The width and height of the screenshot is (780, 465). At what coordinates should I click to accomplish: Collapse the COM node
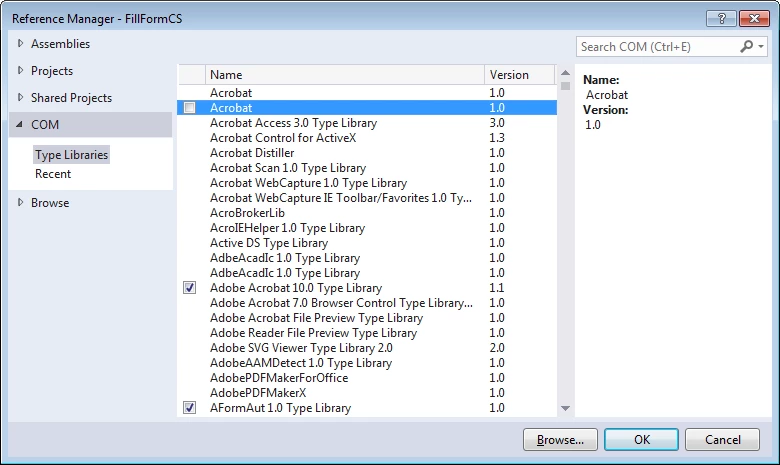[19, 124]
